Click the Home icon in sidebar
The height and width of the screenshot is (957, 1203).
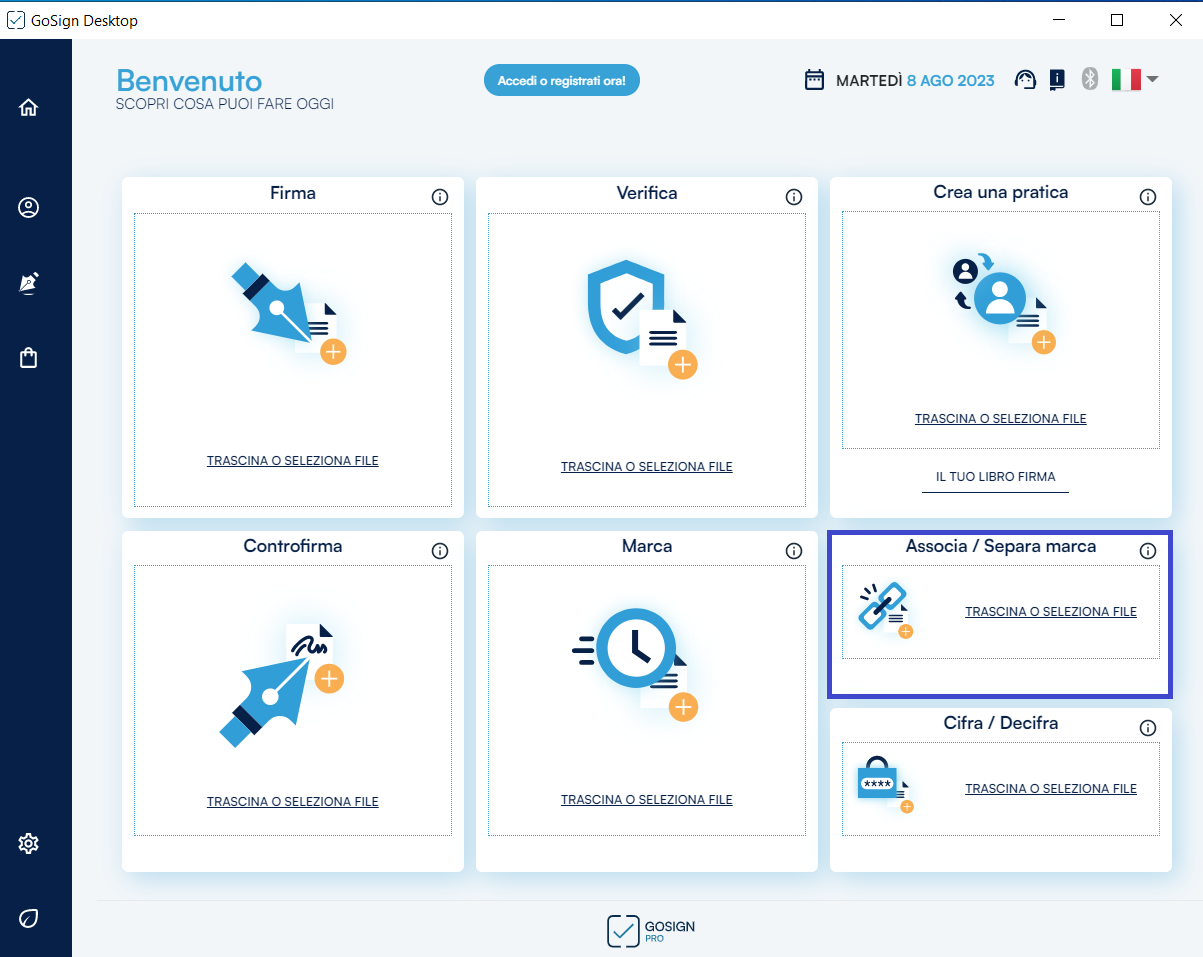28,108
